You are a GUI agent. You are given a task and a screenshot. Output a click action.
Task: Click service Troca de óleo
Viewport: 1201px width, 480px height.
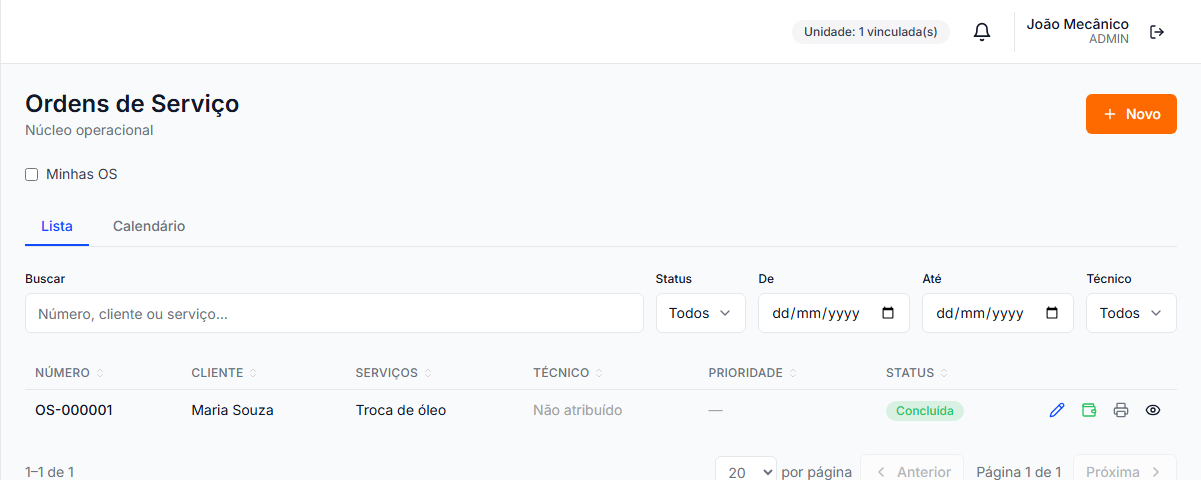click(x=401, y=410)
